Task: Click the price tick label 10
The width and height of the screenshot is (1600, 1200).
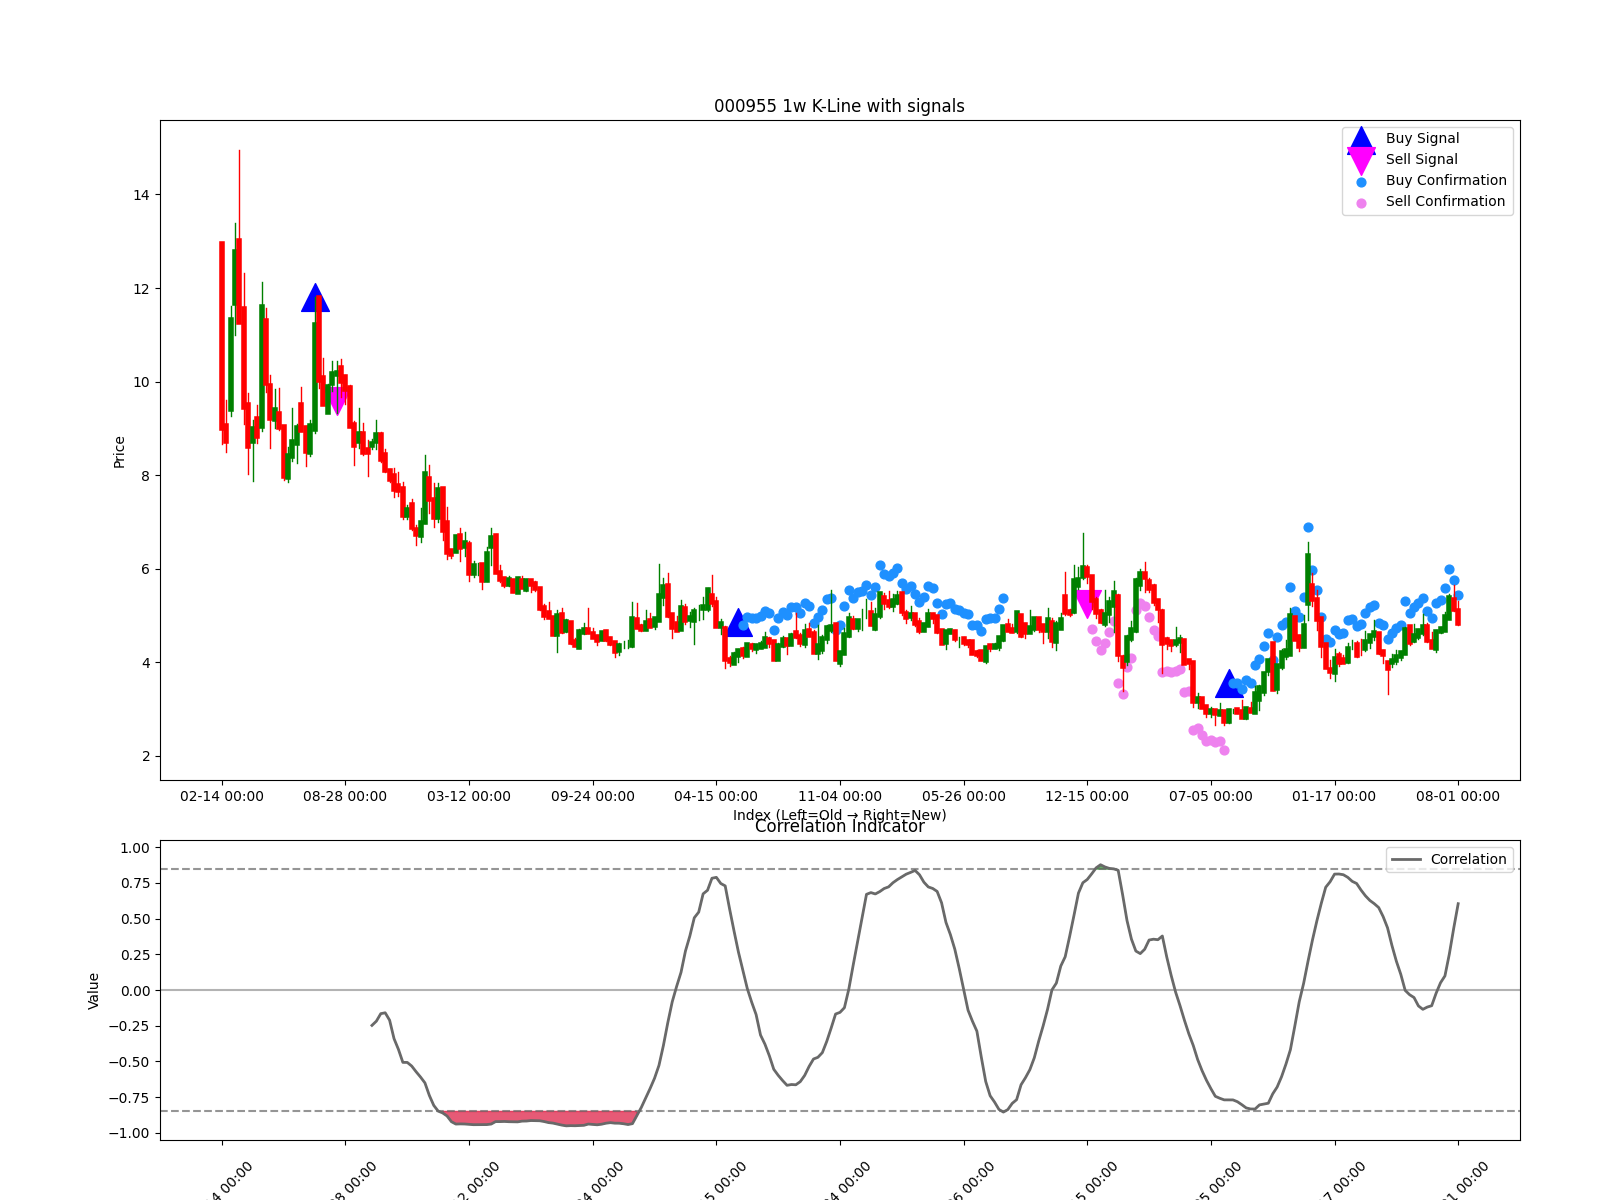Action: click(141, 382)
